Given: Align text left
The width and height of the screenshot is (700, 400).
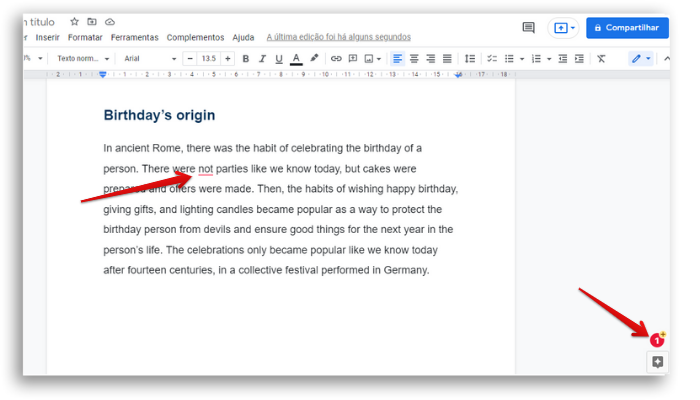Looking at the screenshot, I should [397, 58].
